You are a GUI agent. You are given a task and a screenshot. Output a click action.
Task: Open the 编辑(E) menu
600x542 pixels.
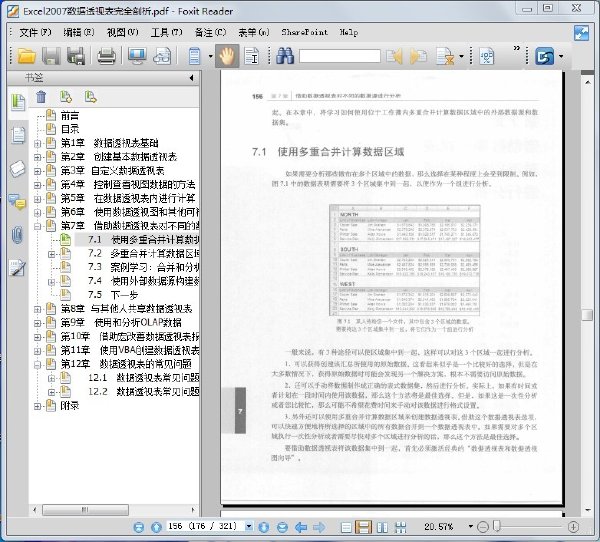pyautogui.click(x=79, y=33)
